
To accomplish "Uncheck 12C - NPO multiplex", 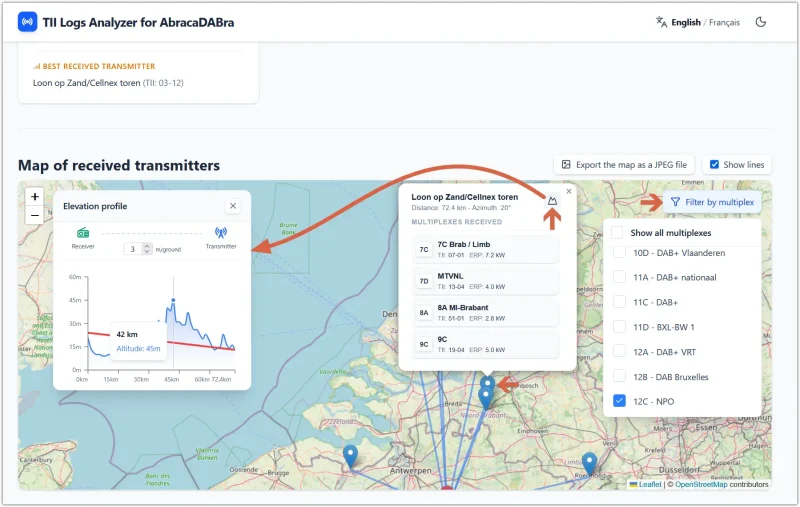I will (619, 401).
